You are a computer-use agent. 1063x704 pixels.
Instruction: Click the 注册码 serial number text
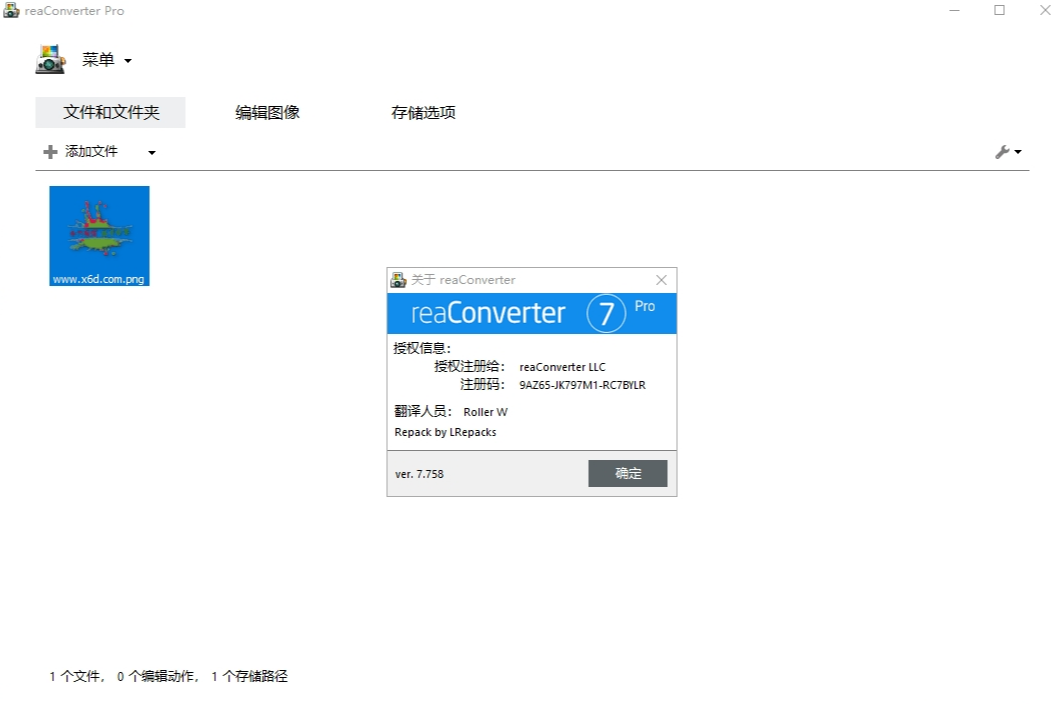[x=582, y=385]
